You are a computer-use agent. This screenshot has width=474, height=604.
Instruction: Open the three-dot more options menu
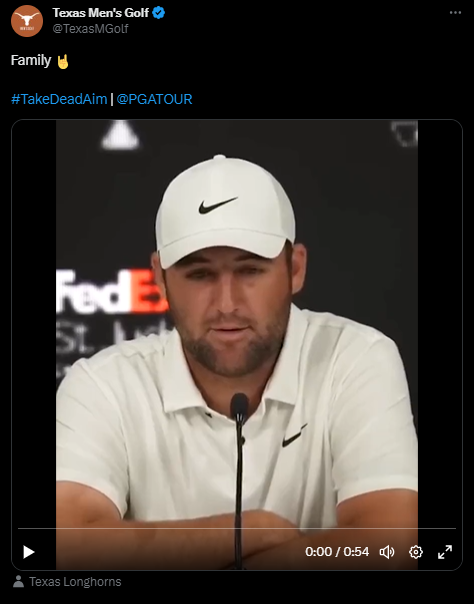455,13
